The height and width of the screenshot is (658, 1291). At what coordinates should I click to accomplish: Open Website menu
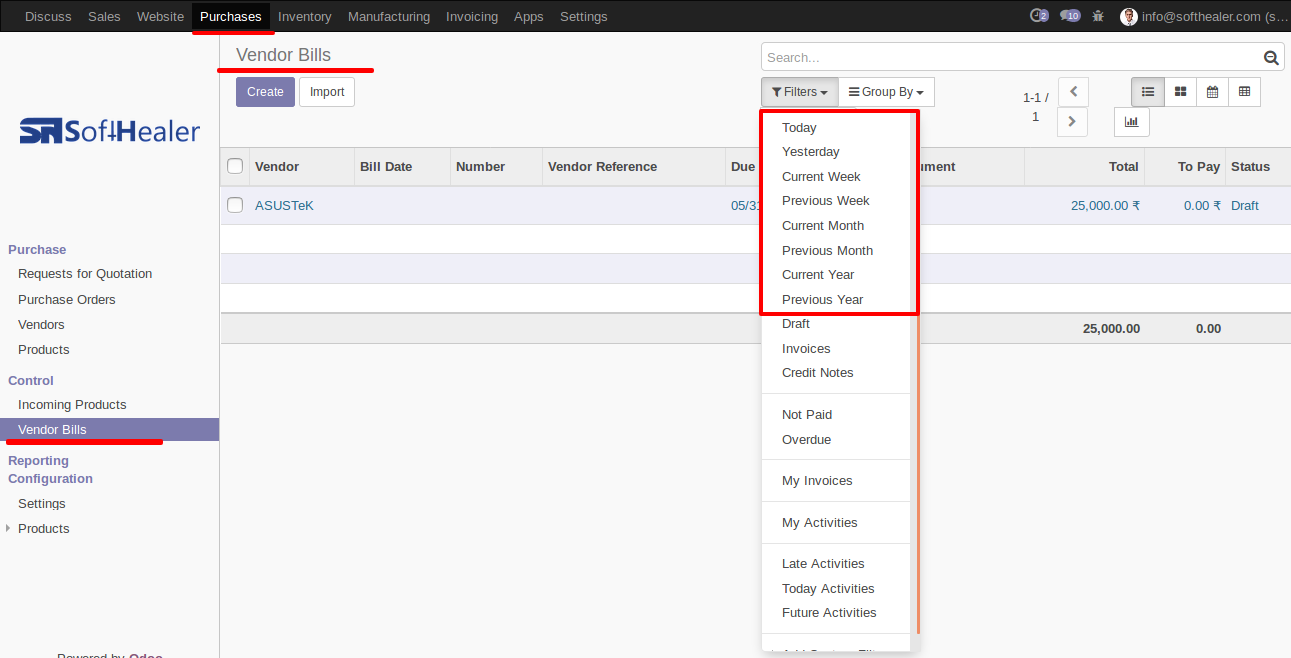(160, 16)
